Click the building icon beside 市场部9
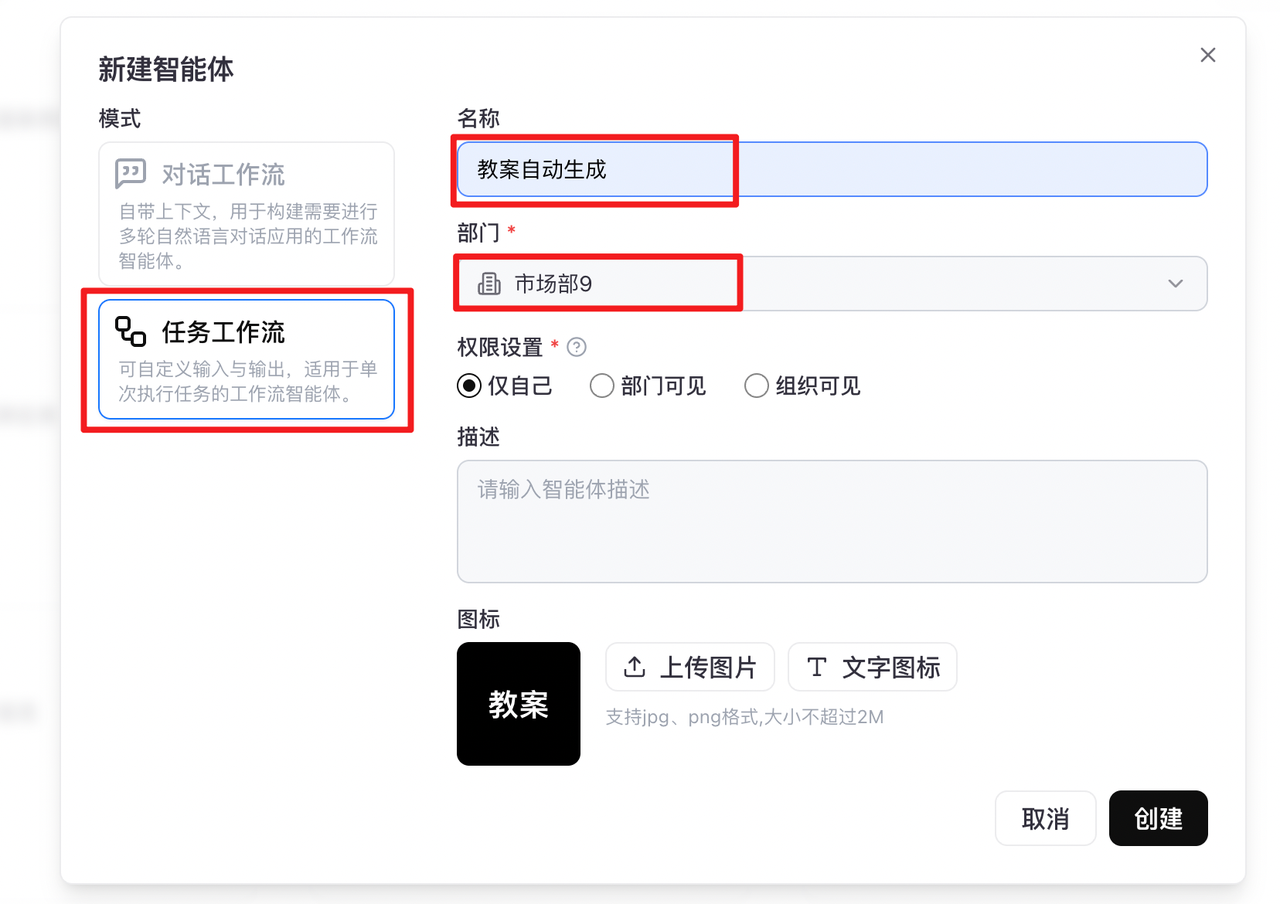1280x904 pixels. coord(489,284)
